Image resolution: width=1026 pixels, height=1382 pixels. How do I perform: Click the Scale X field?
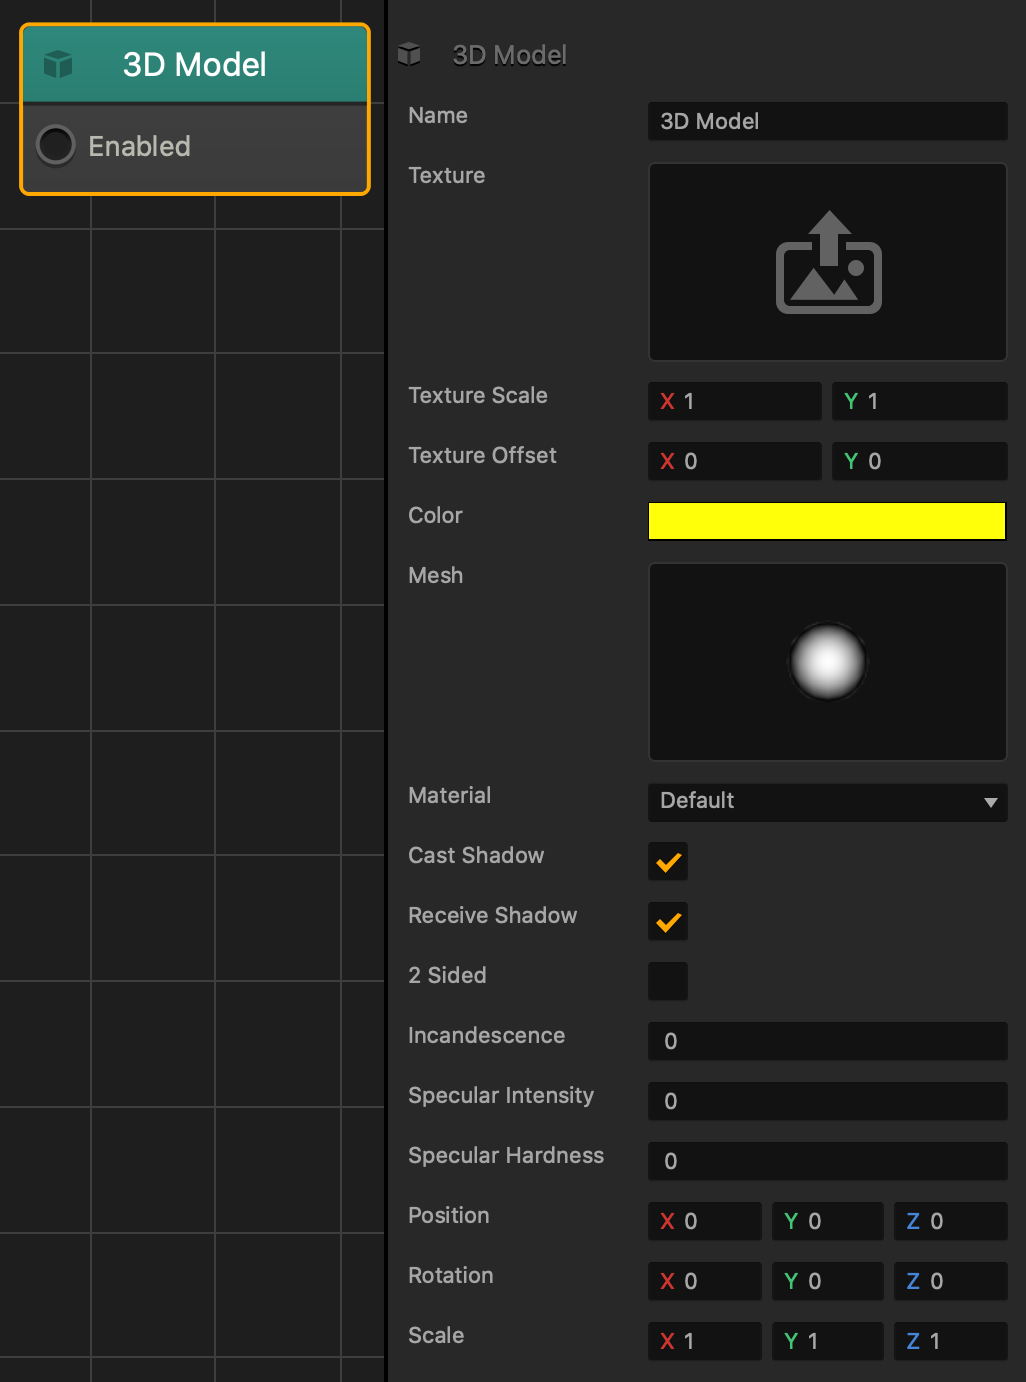pos(705,1341)
